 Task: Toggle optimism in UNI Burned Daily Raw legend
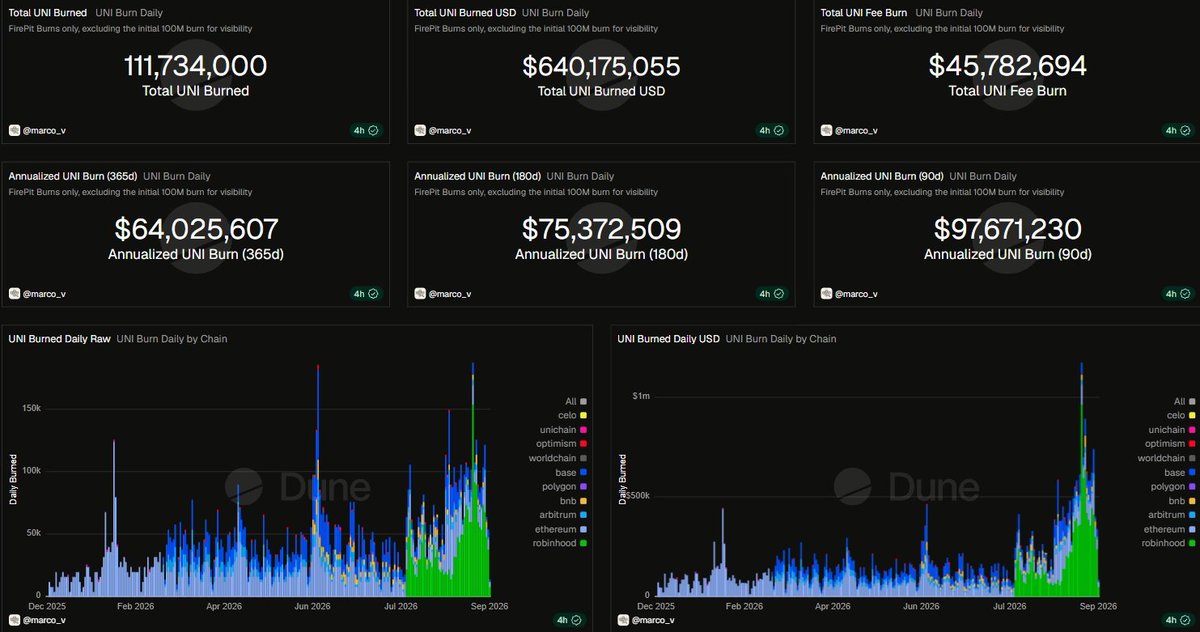click(561, 444)
